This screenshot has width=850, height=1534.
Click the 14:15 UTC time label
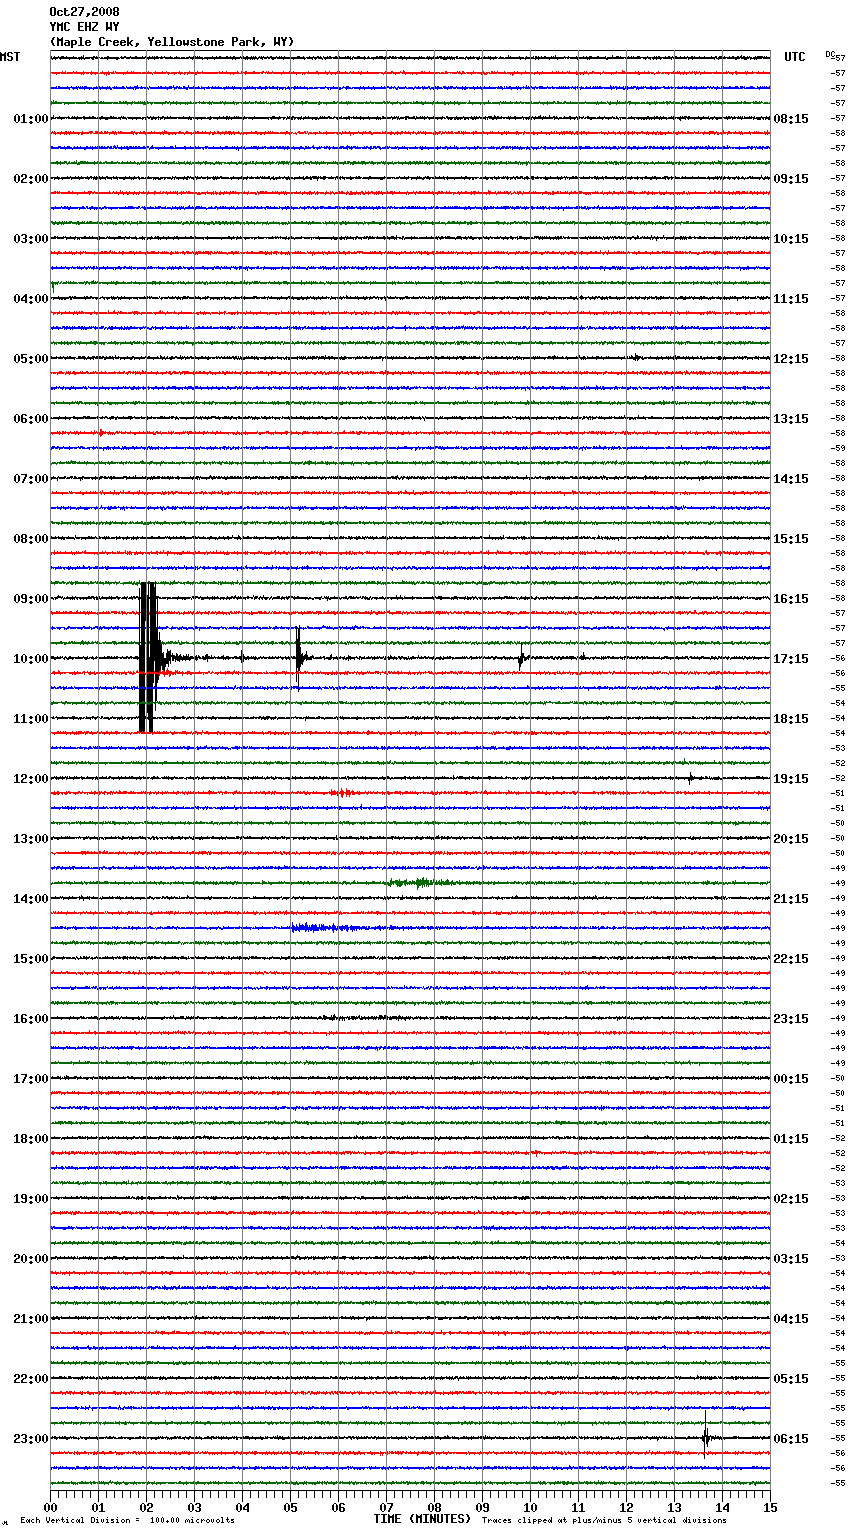coord(791,479)
